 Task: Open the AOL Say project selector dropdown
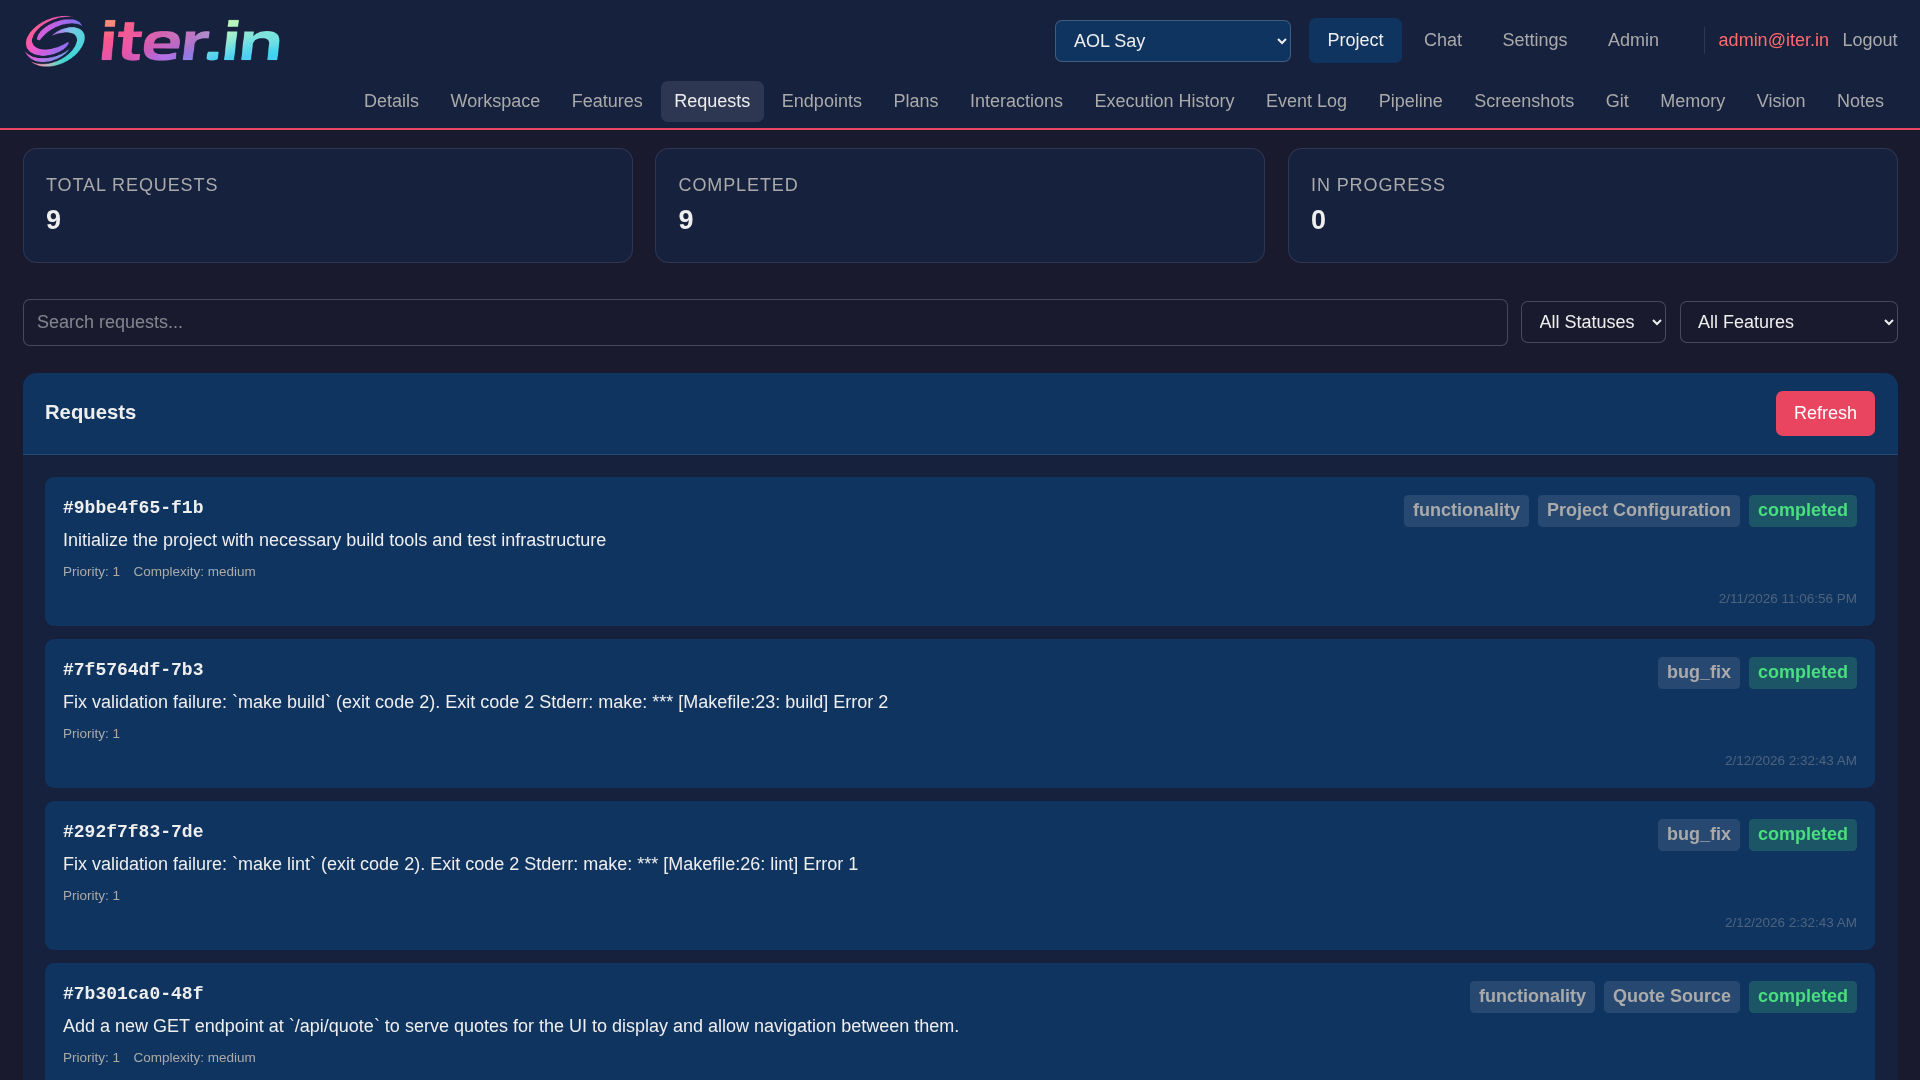point(1172,41)
